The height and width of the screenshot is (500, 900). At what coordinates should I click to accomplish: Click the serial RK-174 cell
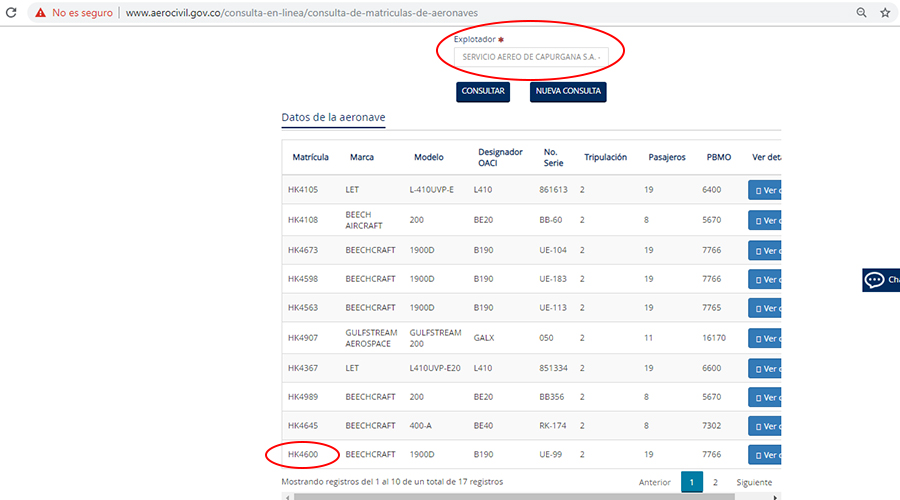553,425
